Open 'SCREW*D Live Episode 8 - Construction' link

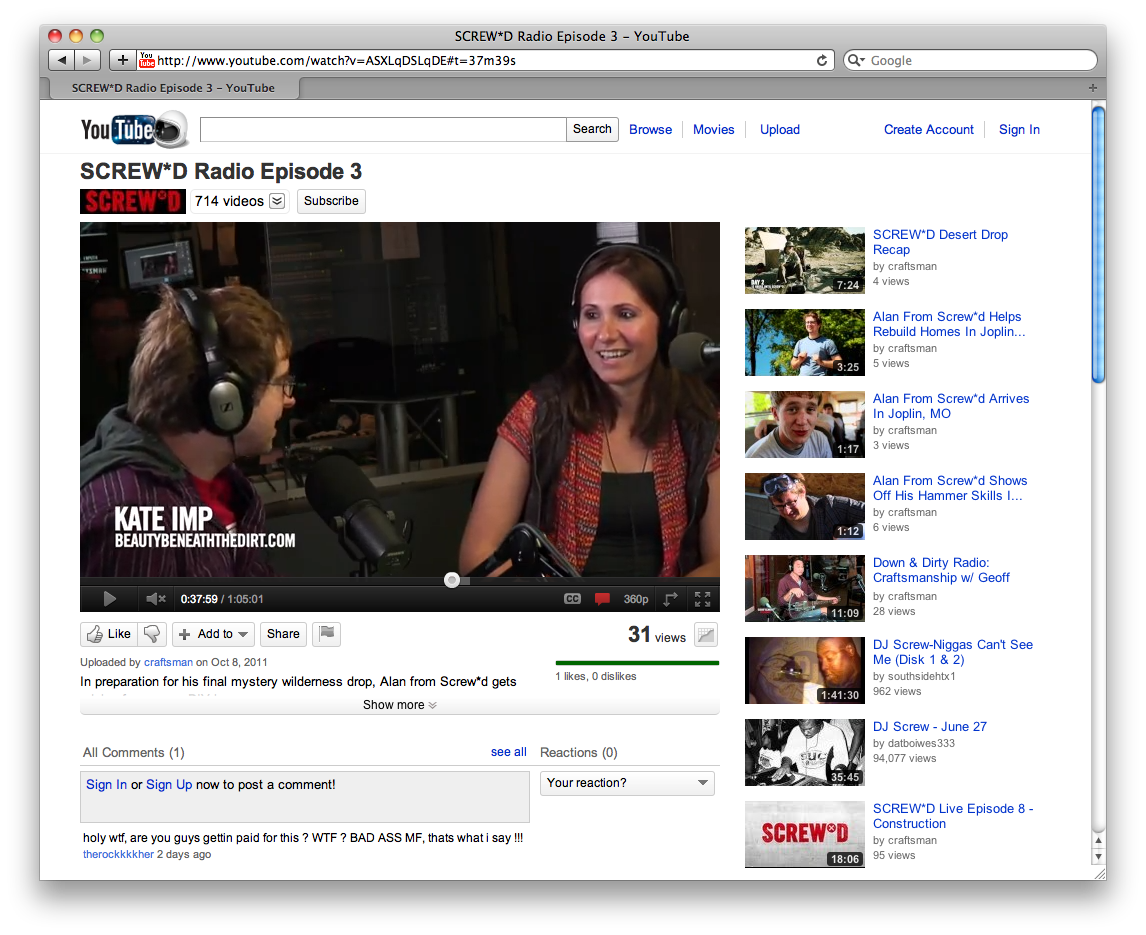coord(953,816)
